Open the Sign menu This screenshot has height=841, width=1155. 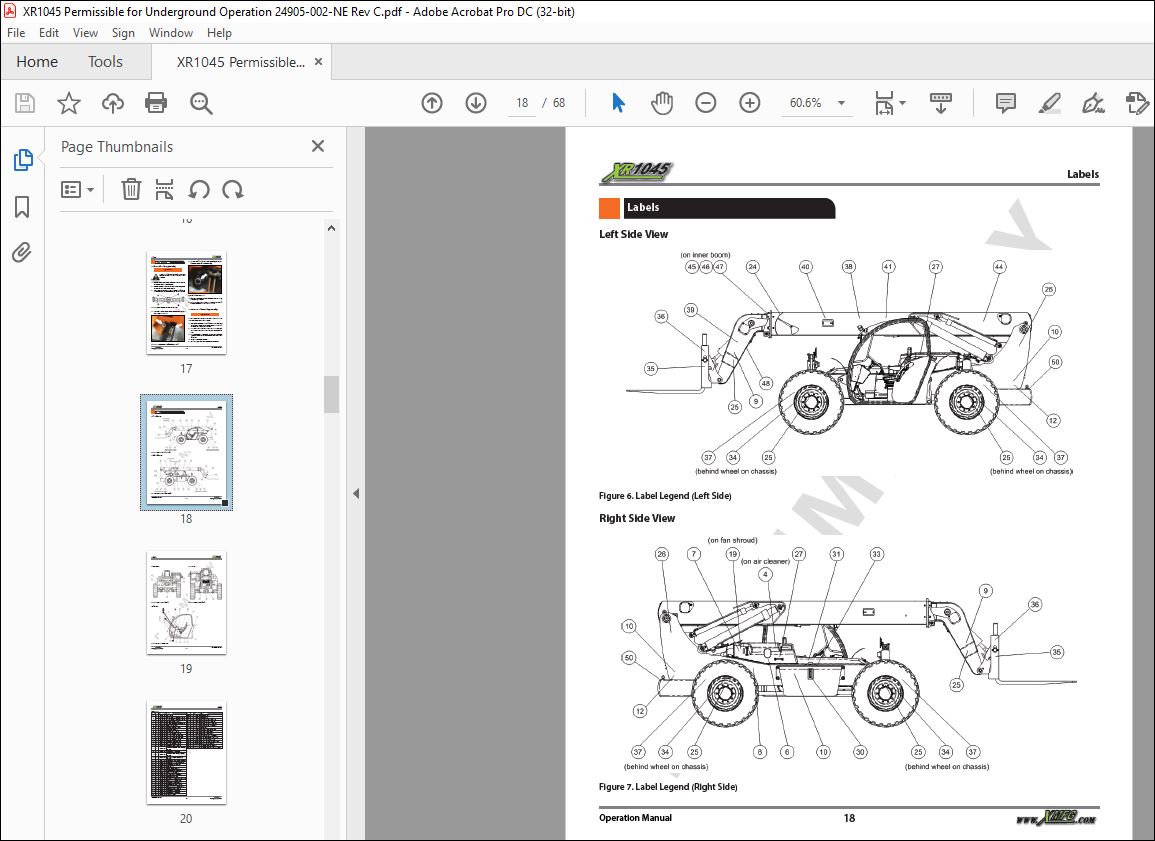(123, 32)
